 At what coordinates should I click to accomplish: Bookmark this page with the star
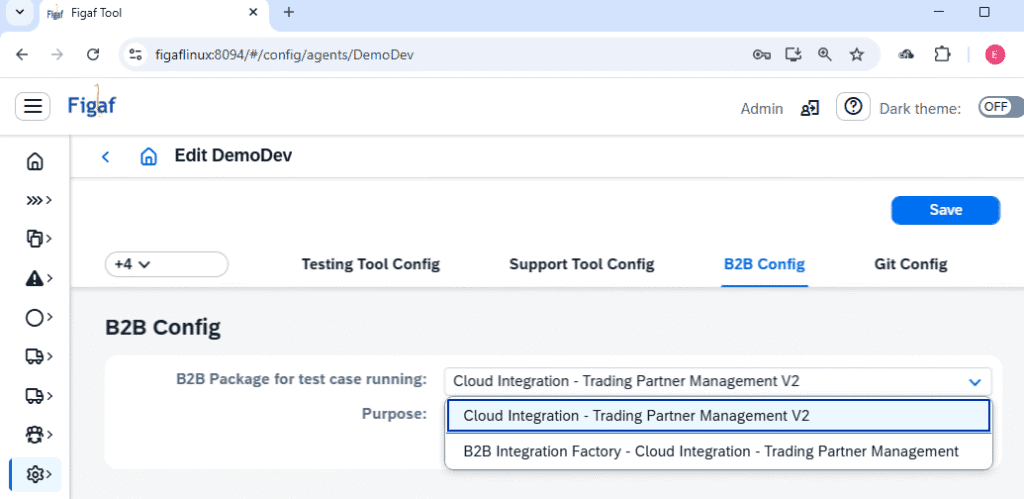857,55
